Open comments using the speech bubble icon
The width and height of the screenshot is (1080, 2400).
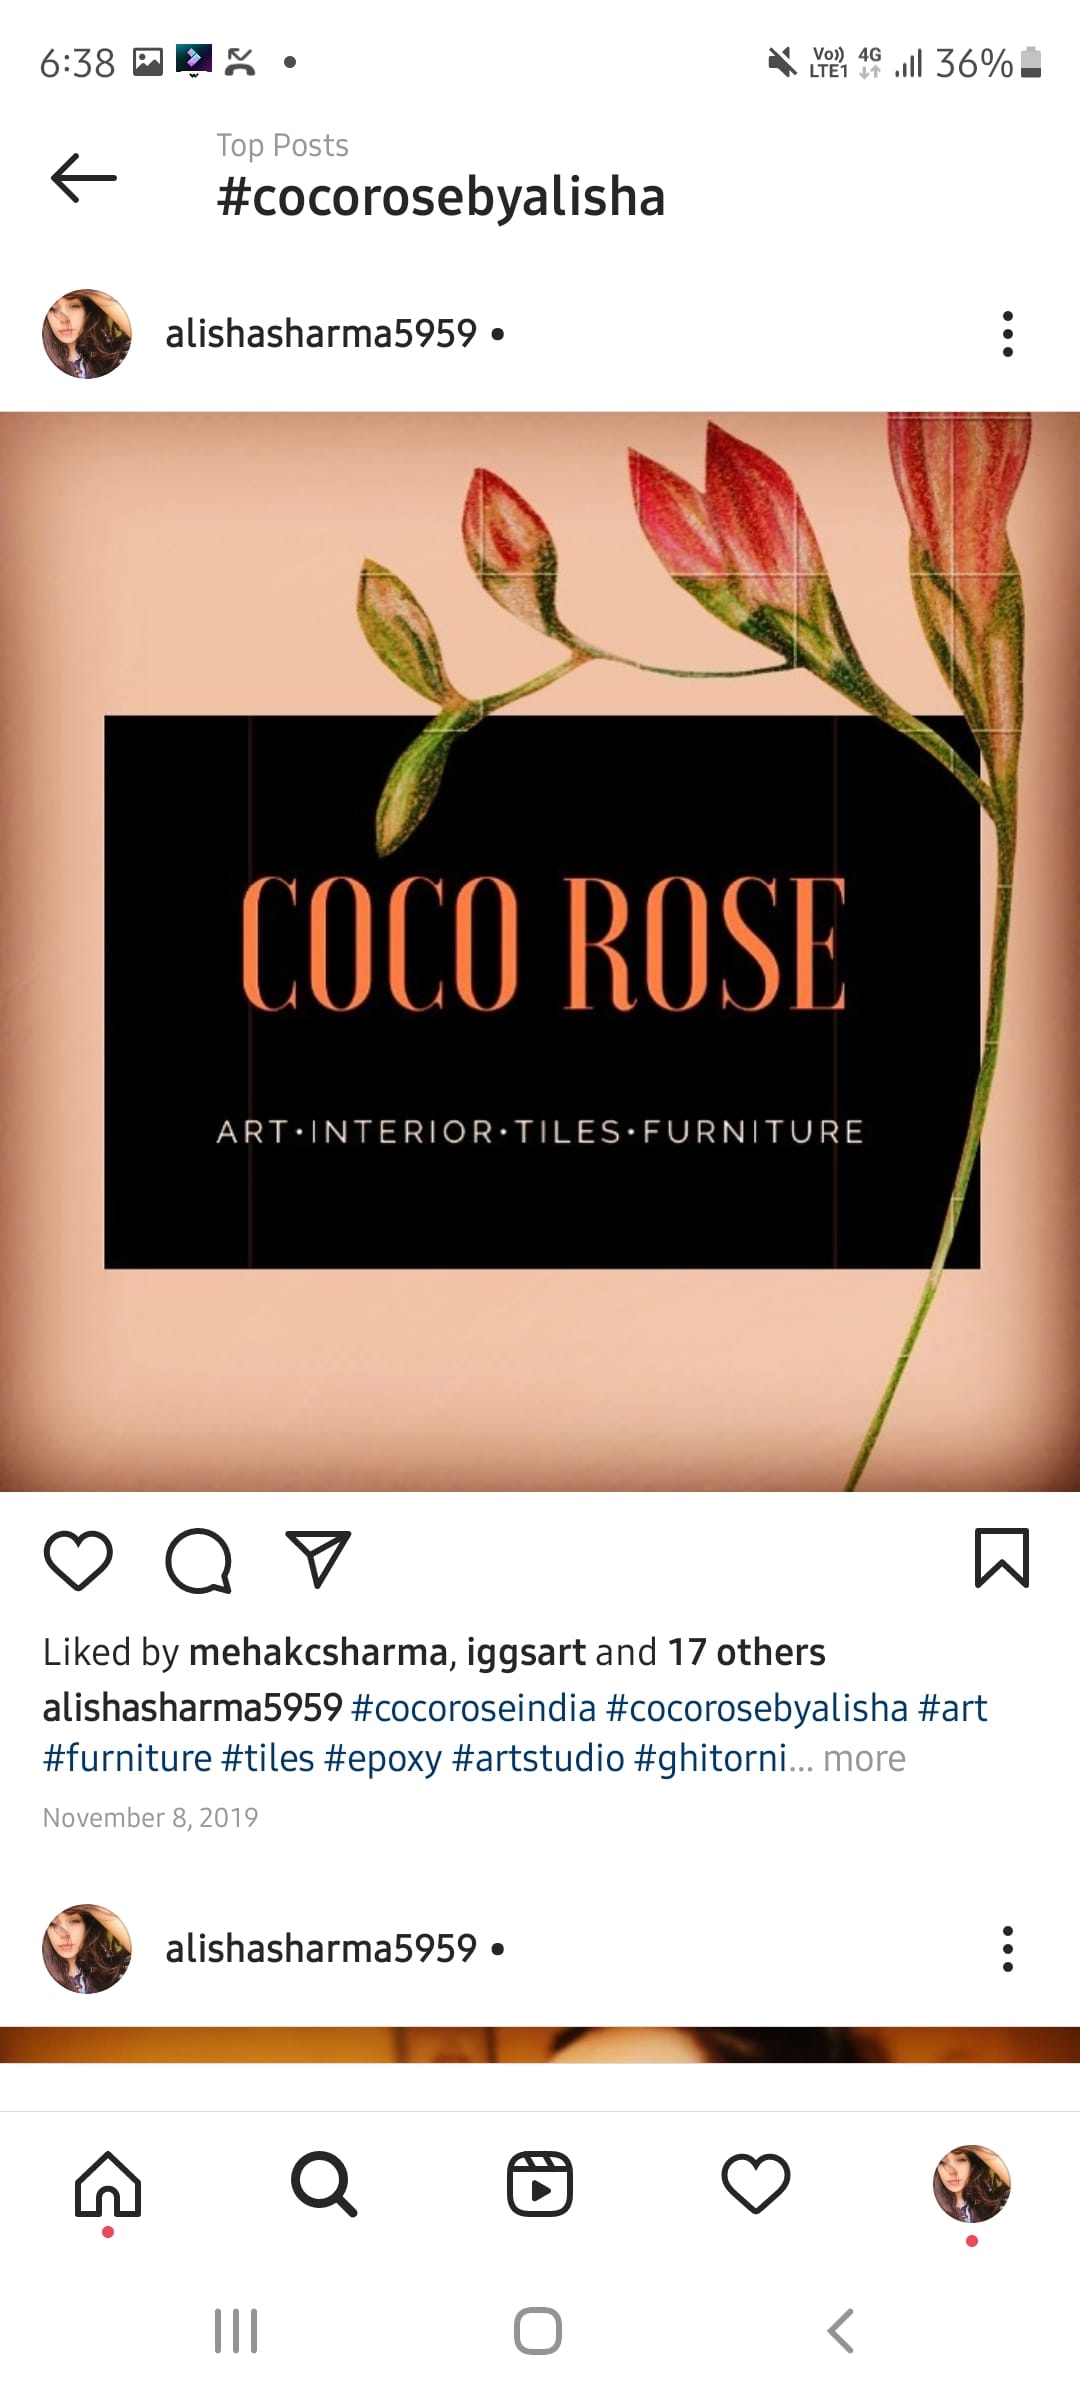tap(198, 1559)
